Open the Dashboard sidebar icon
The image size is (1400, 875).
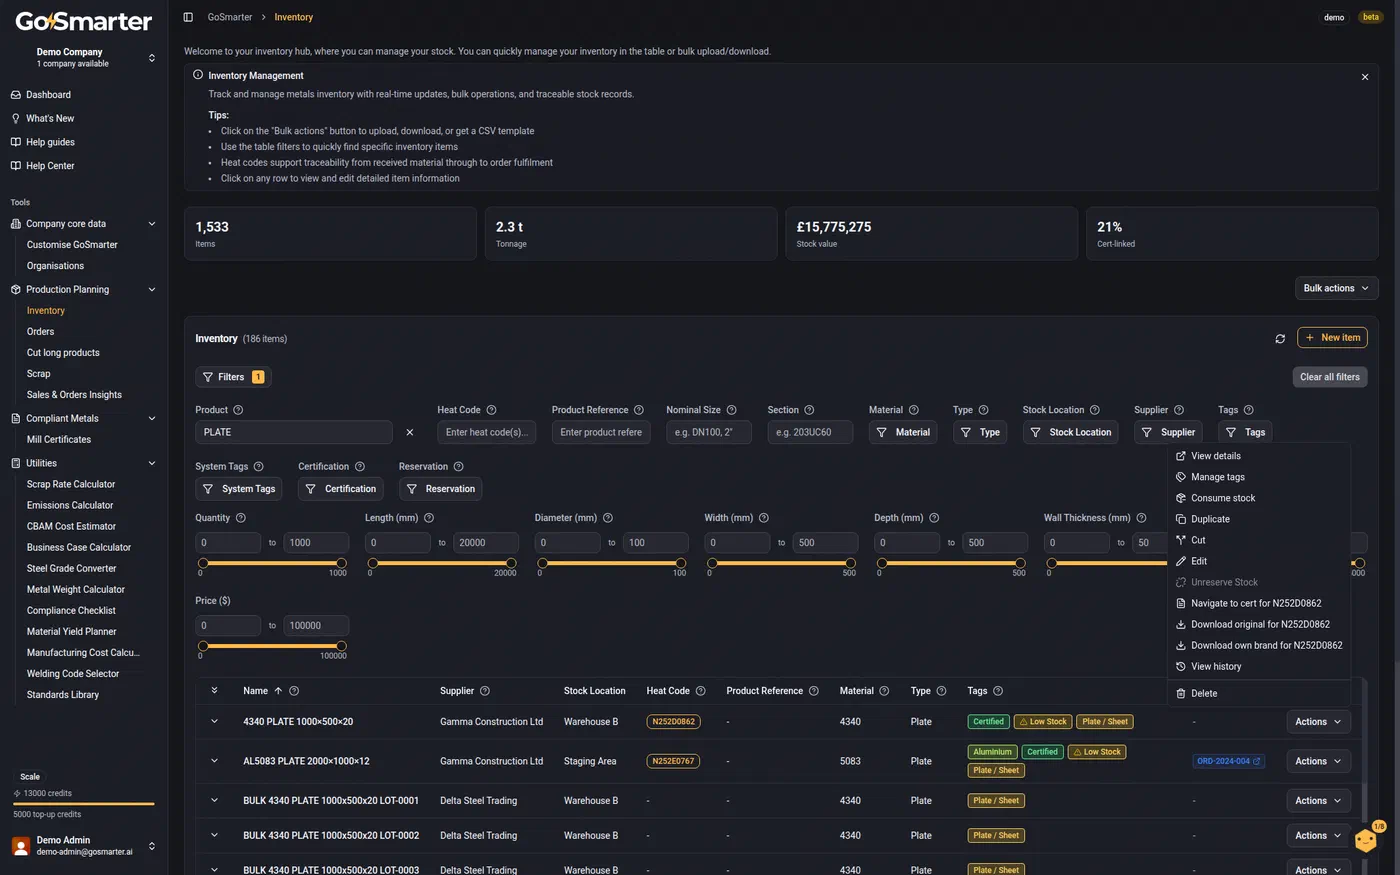[x=16, y=95]
